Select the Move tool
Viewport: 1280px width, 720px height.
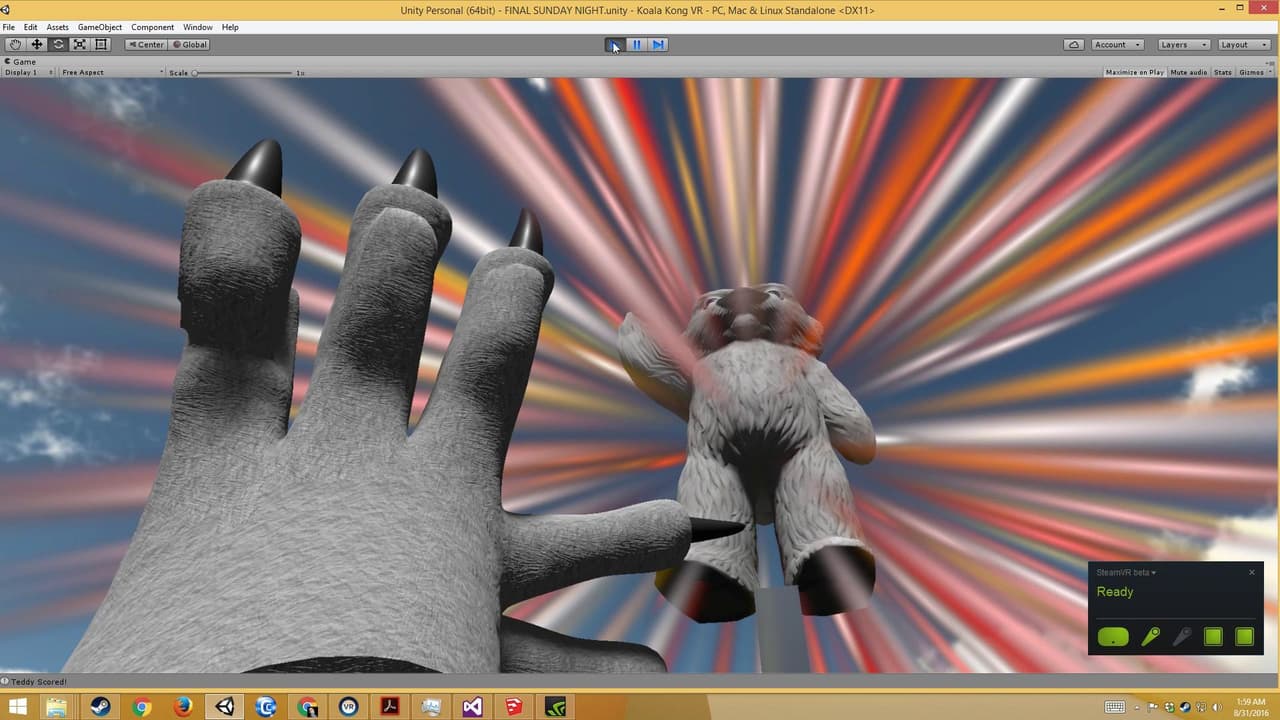(x=37, y=45)
